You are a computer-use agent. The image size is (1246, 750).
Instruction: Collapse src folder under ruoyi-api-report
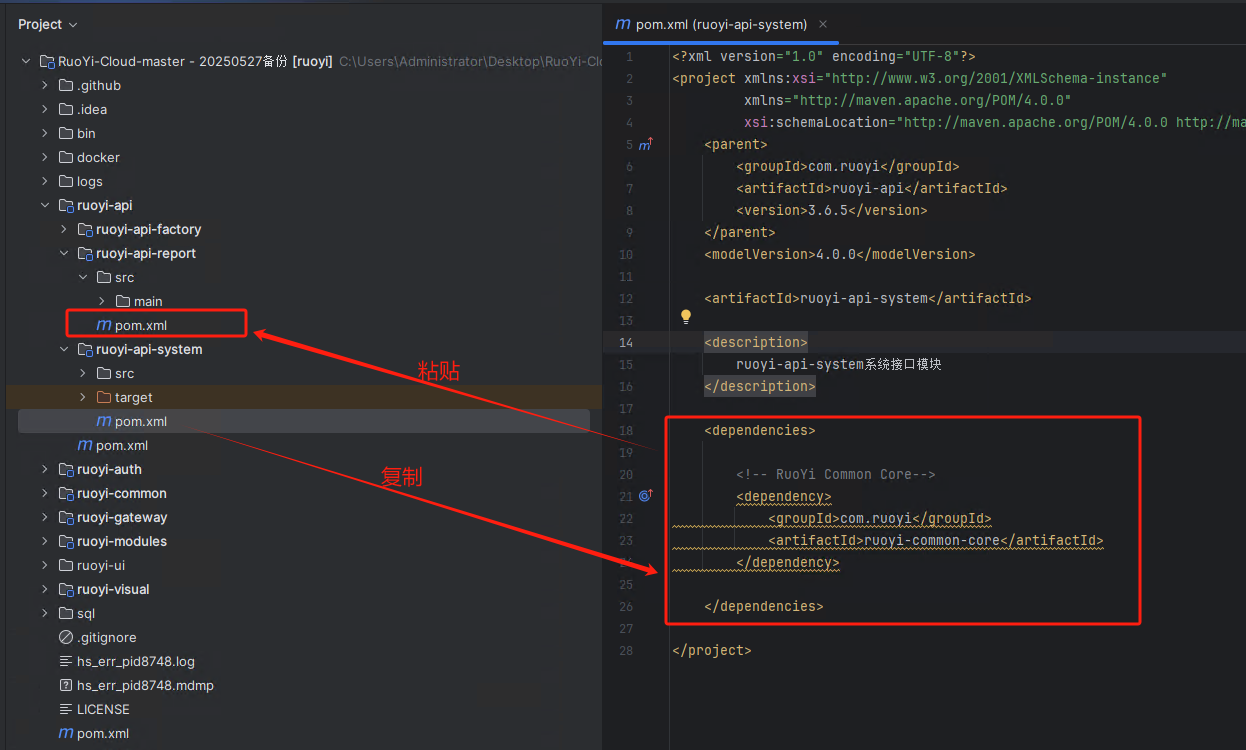[83, 277]
